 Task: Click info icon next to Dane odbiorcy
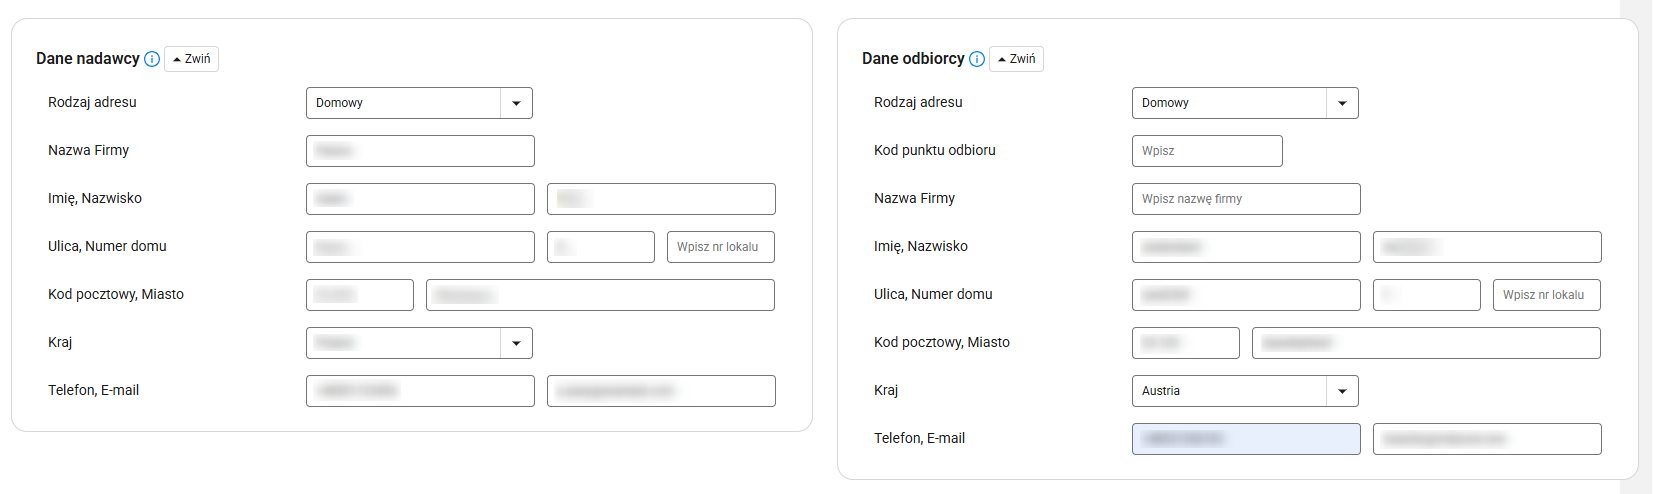point(977,59)
